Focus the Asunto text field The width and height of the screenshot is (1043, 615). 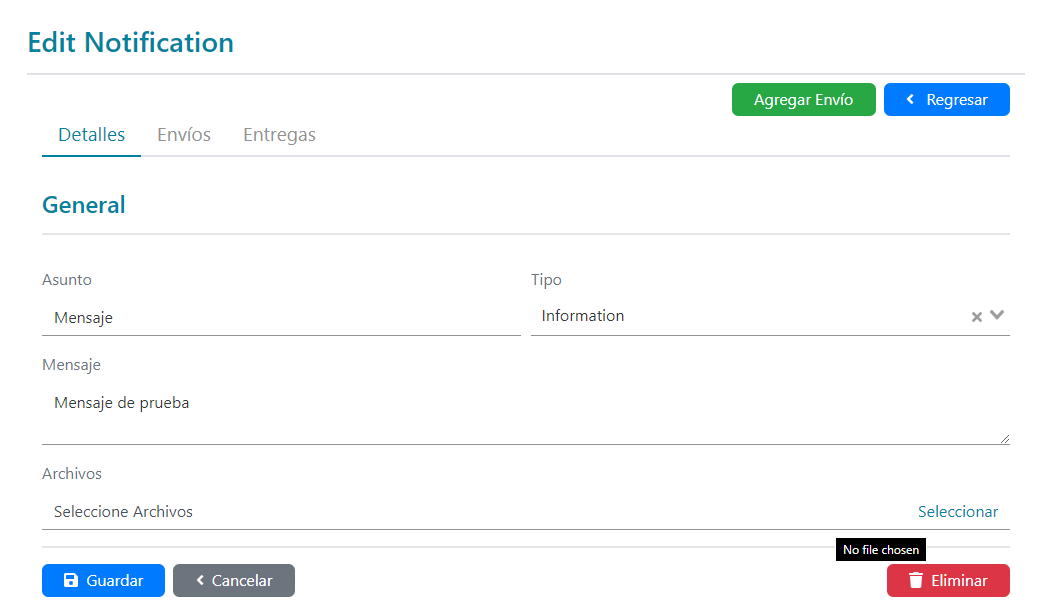coord(281,318)
